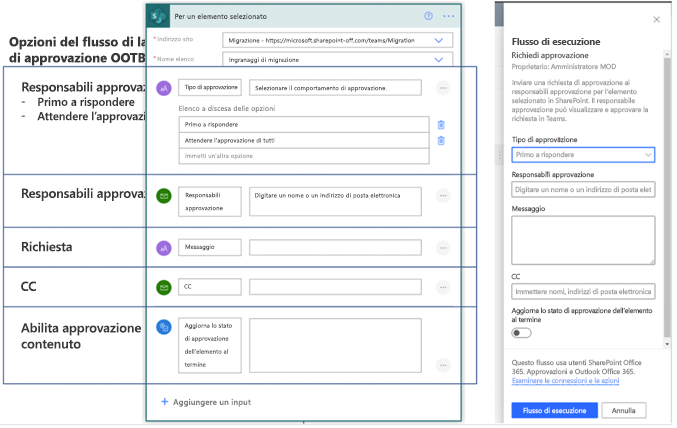Click the 'Messaggio' name field in designer

tap(211, 248)
